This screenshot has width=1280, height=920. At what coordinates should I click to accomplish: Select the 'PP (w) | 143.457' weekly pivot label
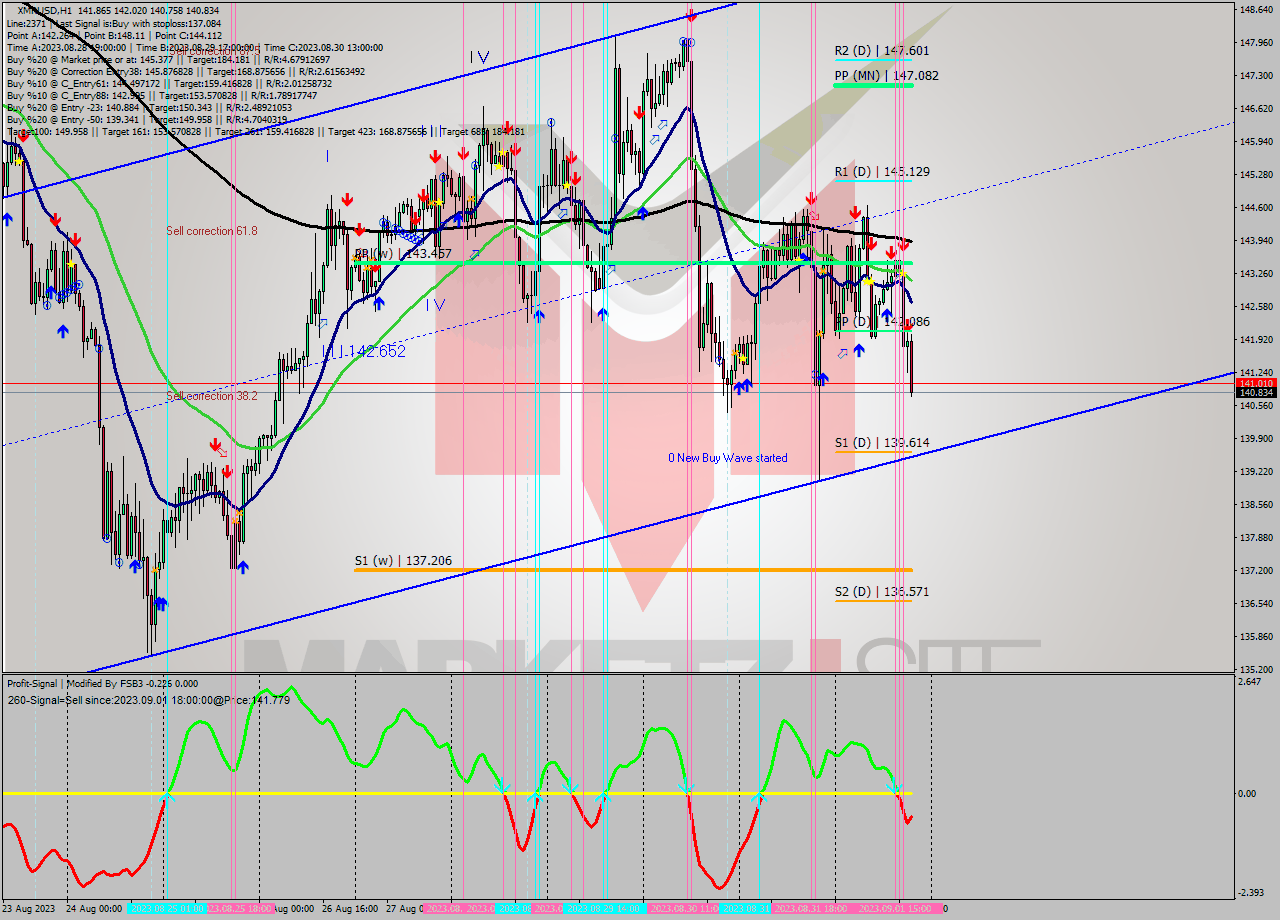(403, 254)
